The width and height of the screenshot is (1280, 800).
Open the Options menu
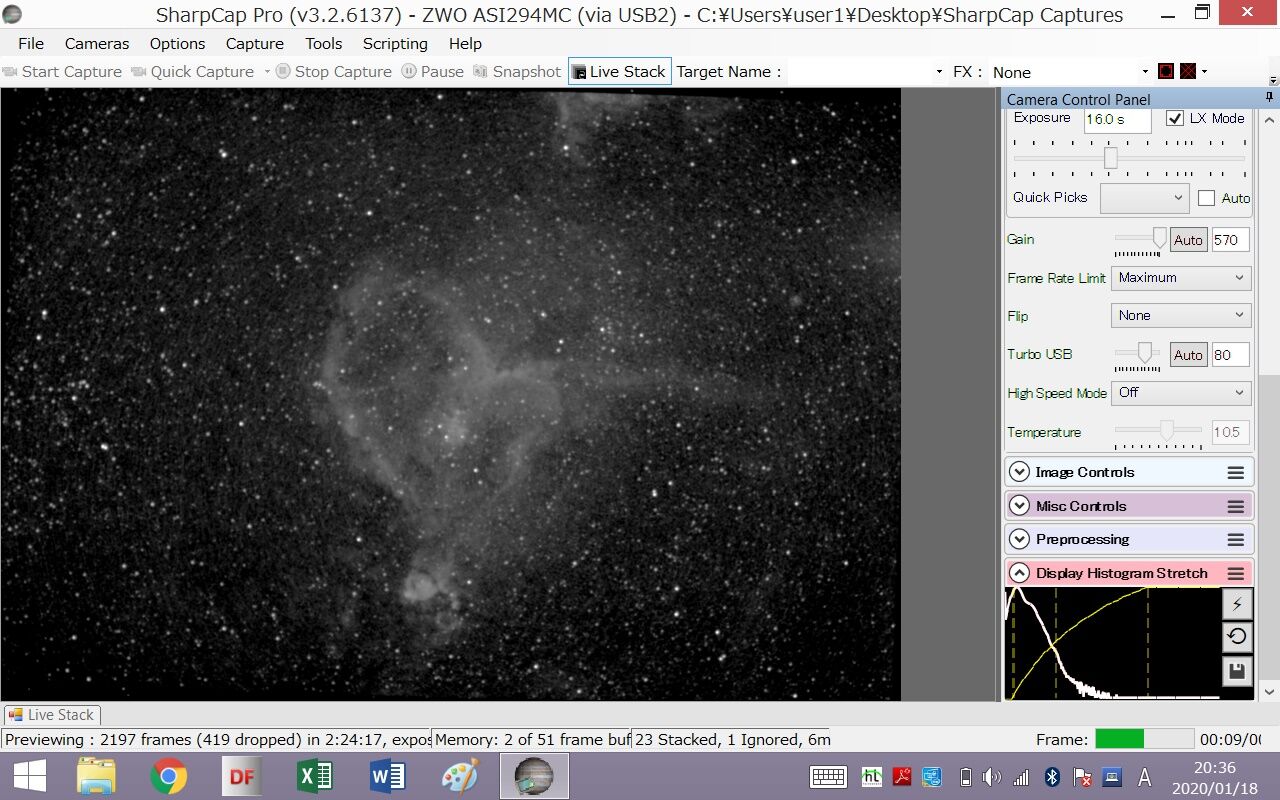(x=177, y=43)
